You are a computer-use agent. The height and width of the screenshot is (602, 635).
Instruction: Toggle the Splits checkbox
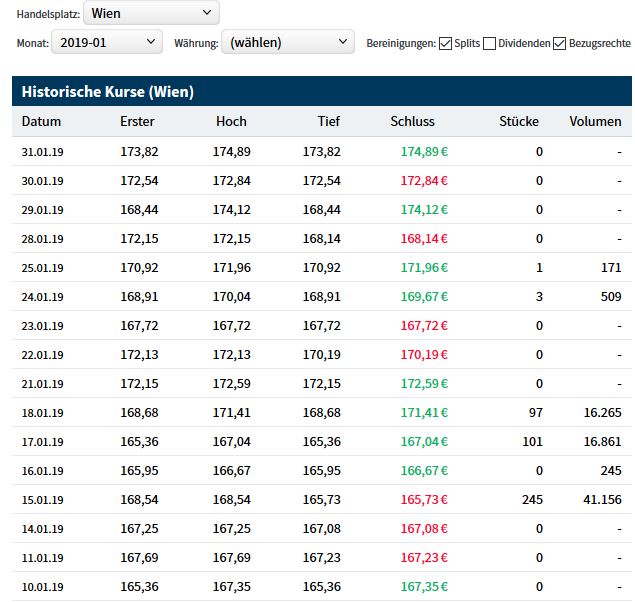(x=445, y=43)
